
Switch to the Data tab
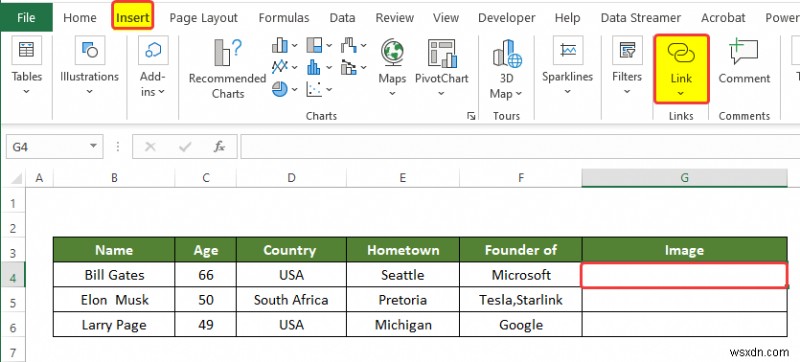click(x=342, y=18)
